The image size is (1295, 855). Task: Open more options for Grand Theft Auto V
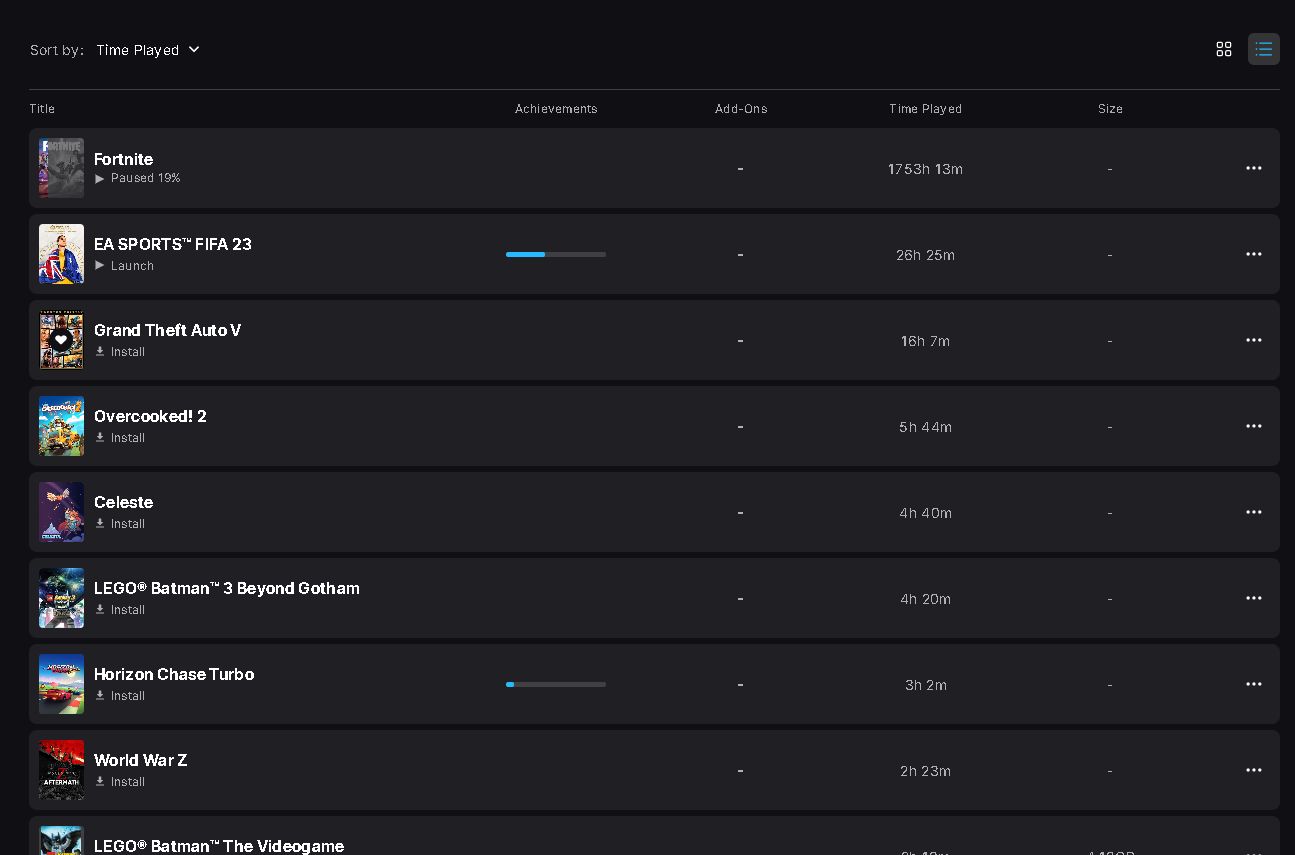click(x=1254, y=340)
